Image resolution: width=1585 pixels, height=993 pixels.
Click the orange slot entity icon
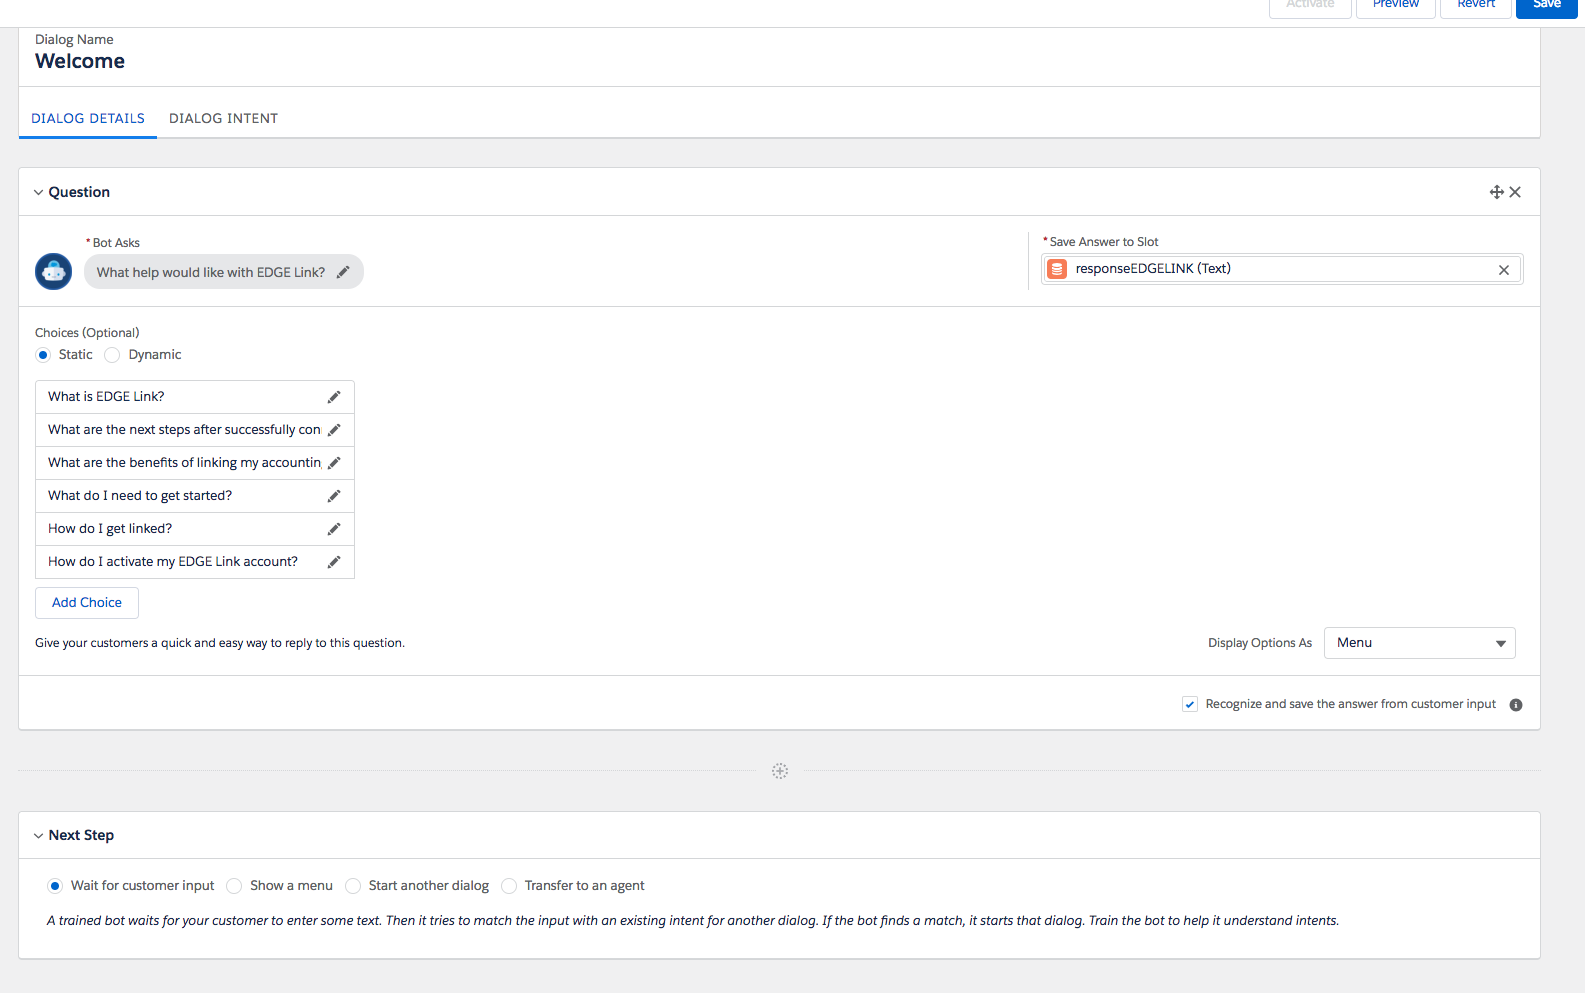click(1057, 269)
